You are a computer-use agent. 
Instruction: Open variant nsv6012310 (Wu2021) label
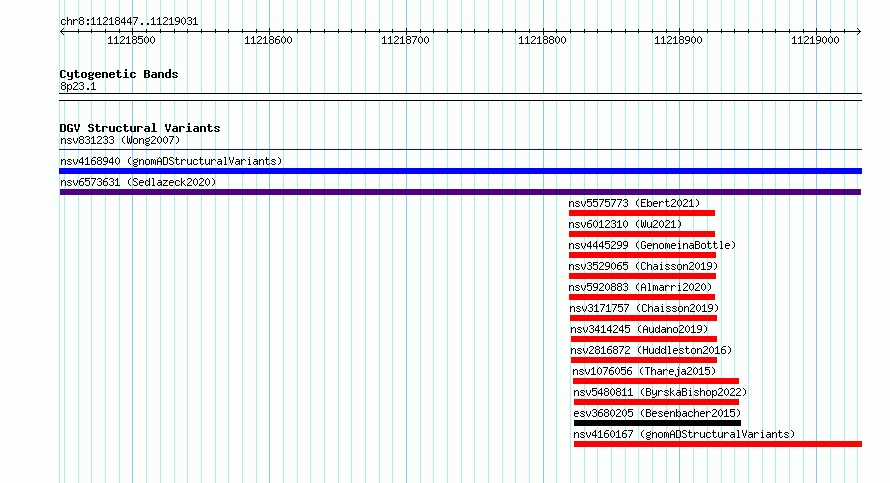pyautogui.click(x=625, y=224)
